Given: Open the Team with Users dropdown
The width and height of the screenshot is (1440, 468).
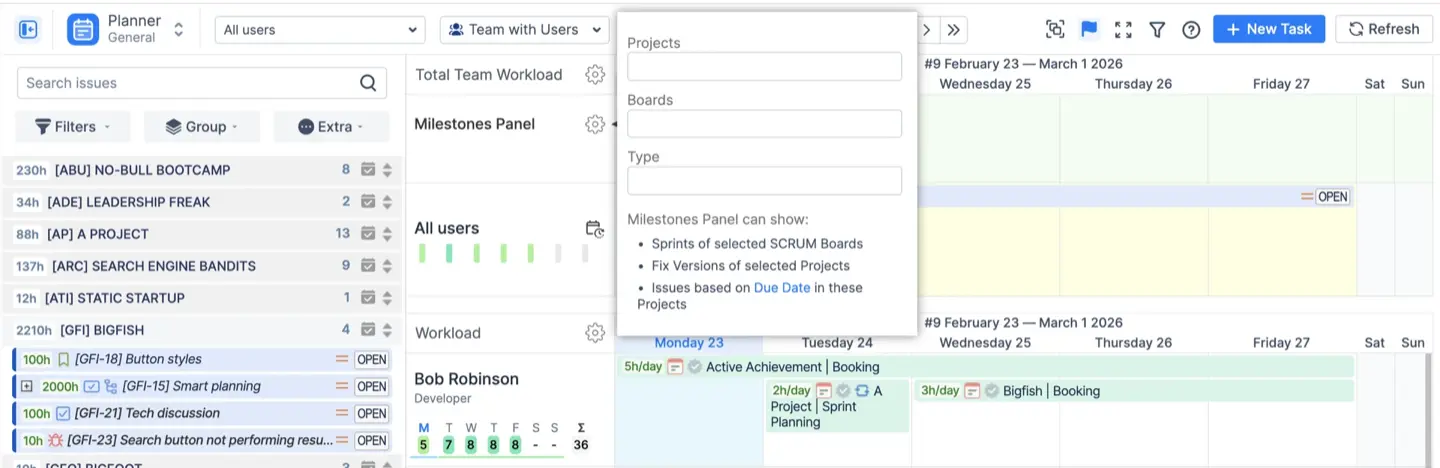Looking at the screenshot, I should (524, 30).
